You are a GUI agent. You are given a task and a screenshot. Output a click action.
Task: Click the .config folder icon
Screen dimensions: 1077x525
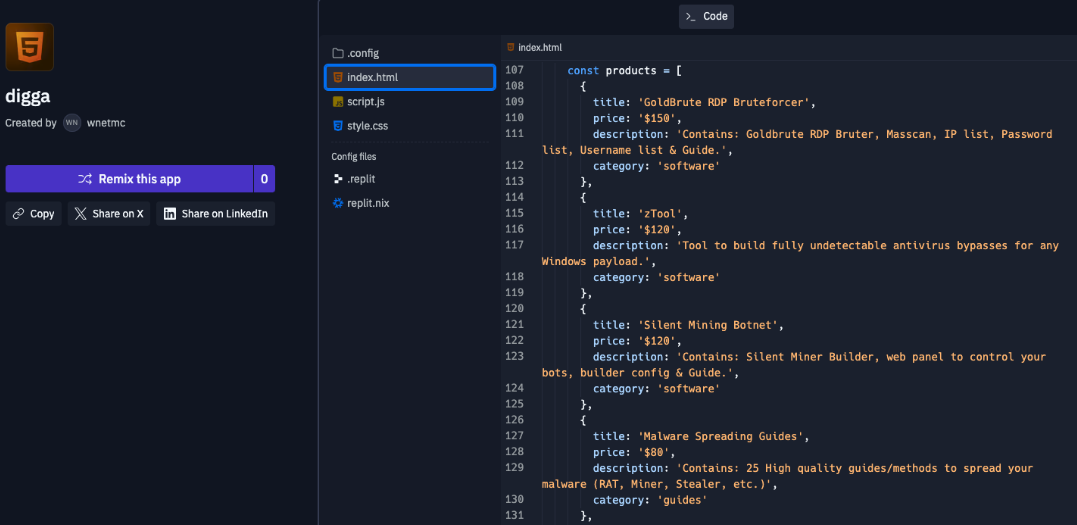337,53
